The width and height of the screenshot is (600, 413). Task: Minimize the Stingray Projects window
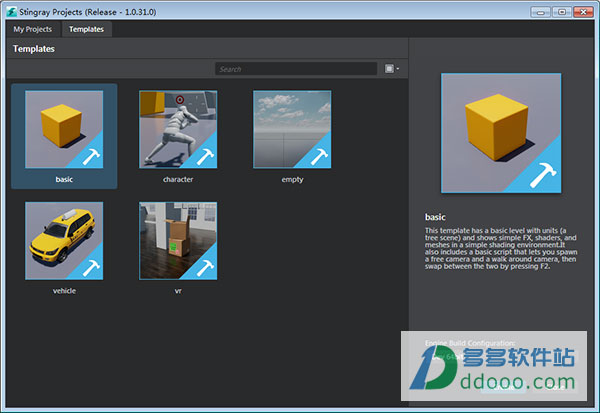(x=540, y=12)
